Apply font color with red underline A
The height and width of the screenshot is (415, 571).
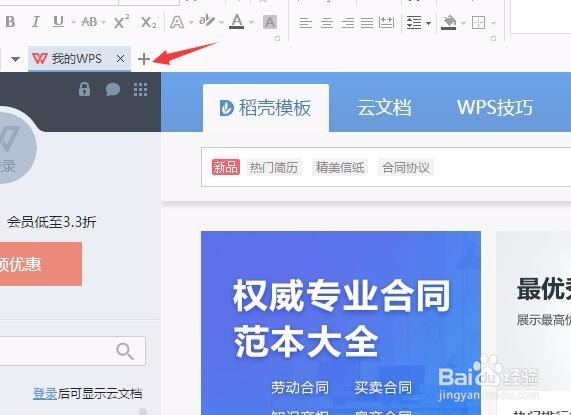(237, 22)
